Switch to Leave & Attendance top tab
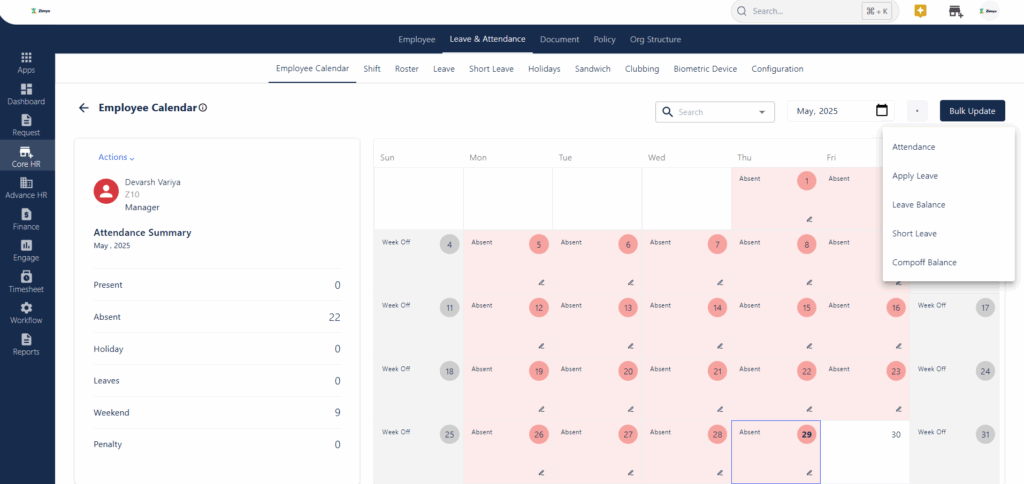Image resolution: width=1024 pixels, height=484 pixels. pos(487,39)
